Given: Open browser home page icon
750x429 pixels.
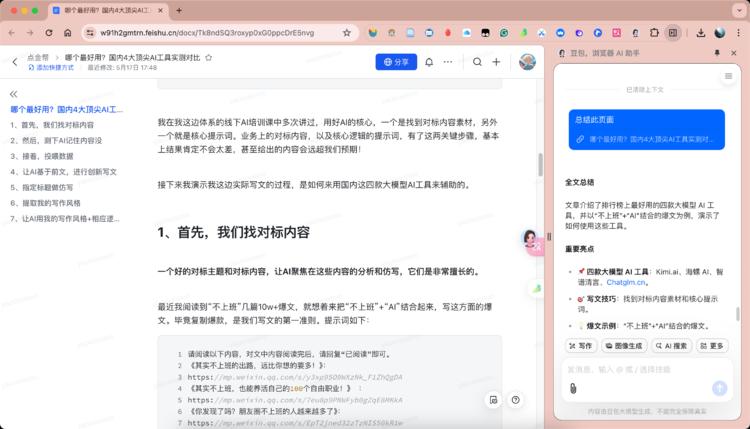Looking at the screenshot, I should click(x=67, y=33).
